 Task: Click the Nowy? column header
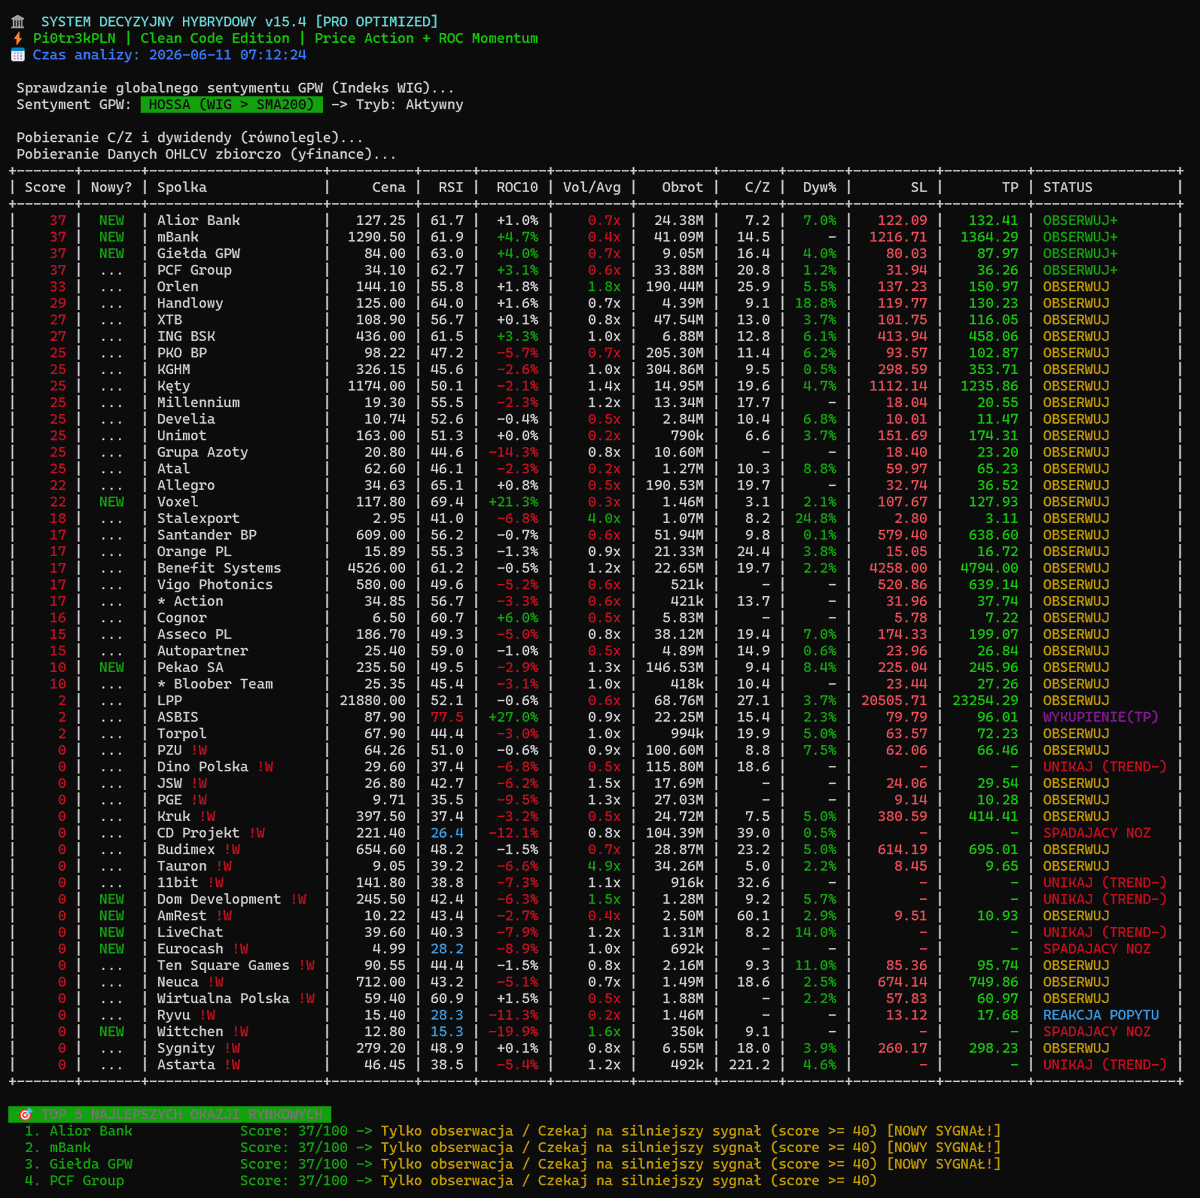111,187
